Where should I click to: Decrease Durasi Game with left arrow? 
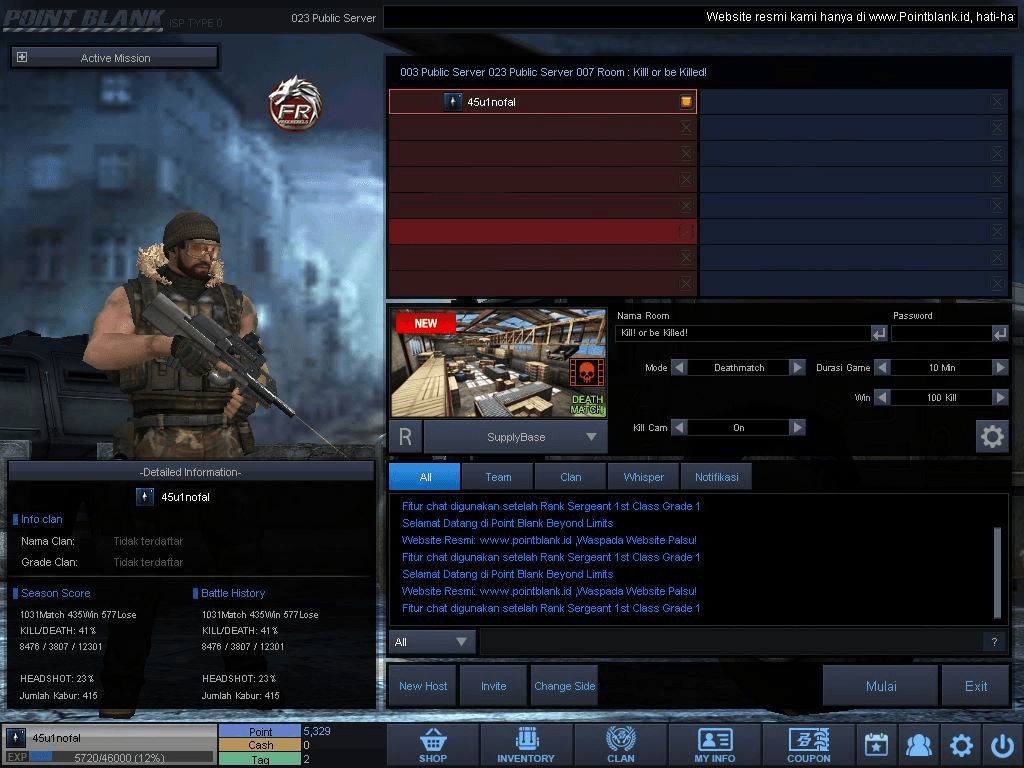point(882,368)
